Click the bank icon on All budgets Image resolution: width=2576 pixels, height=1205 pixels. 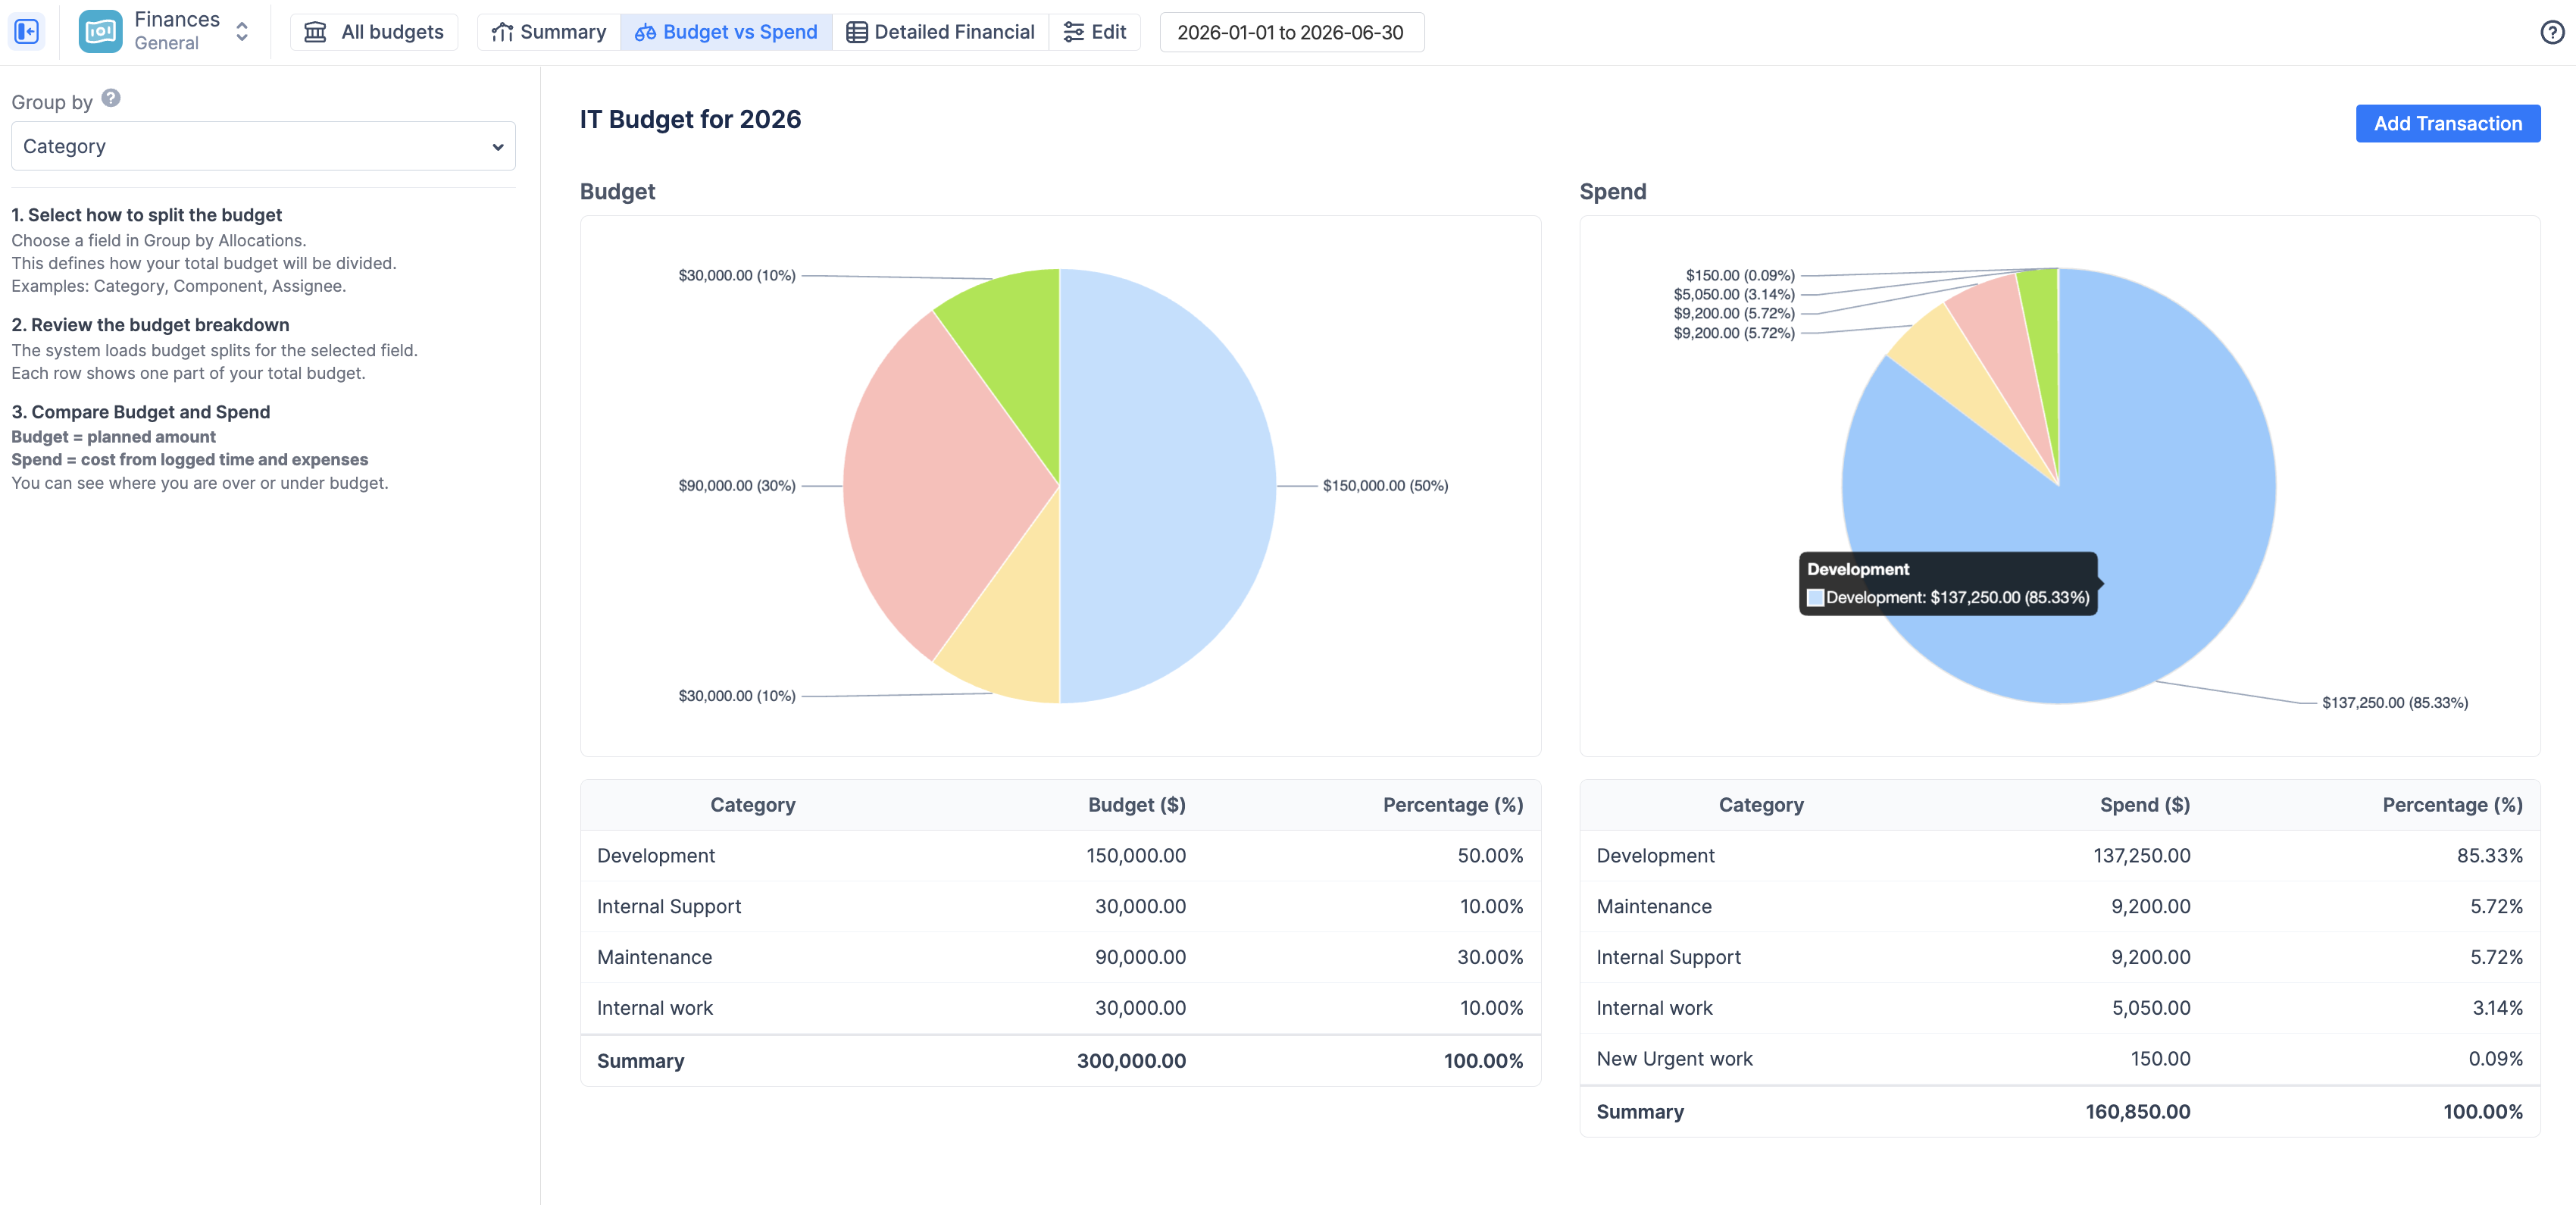[x=315, y=32]
